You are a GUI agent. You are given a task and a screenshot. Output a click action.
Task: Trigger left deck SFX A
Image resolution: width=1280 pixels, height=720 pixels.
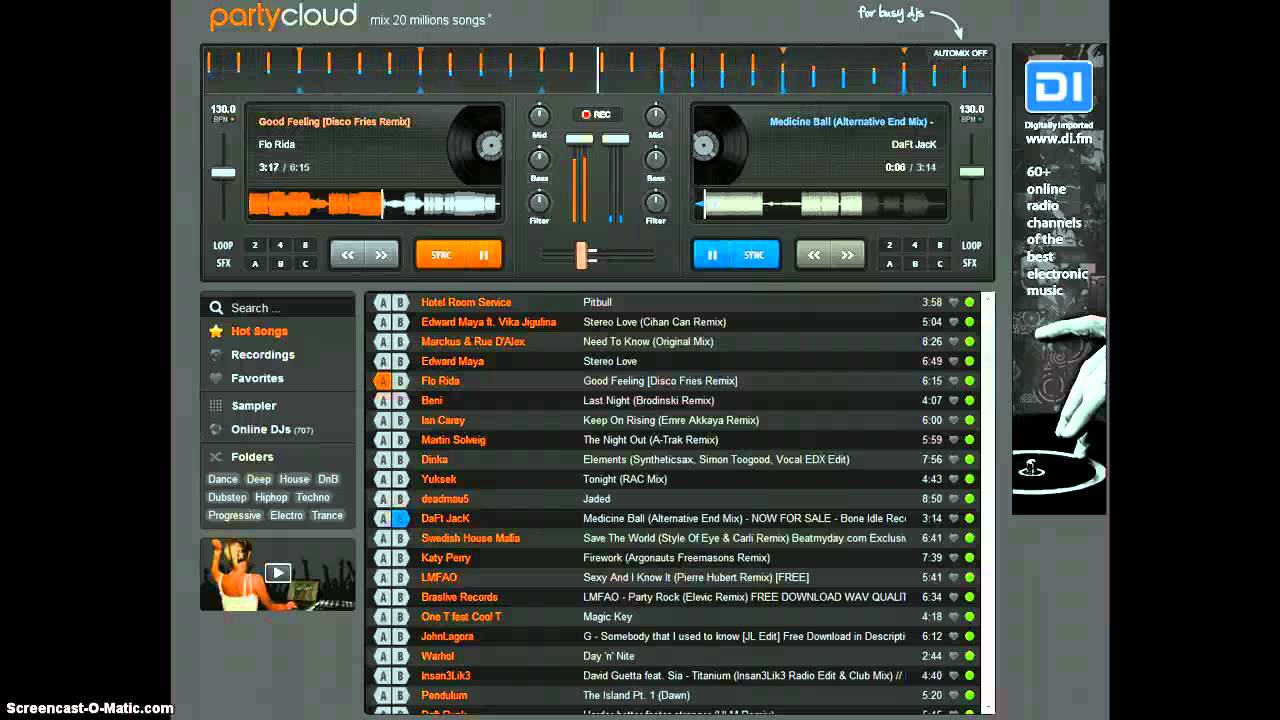(x=255, y=264)
